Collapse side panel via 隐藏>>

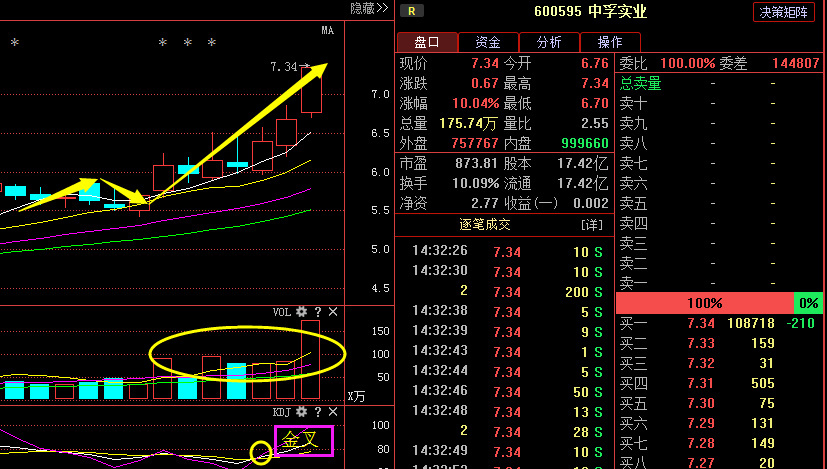click(369, 8)
